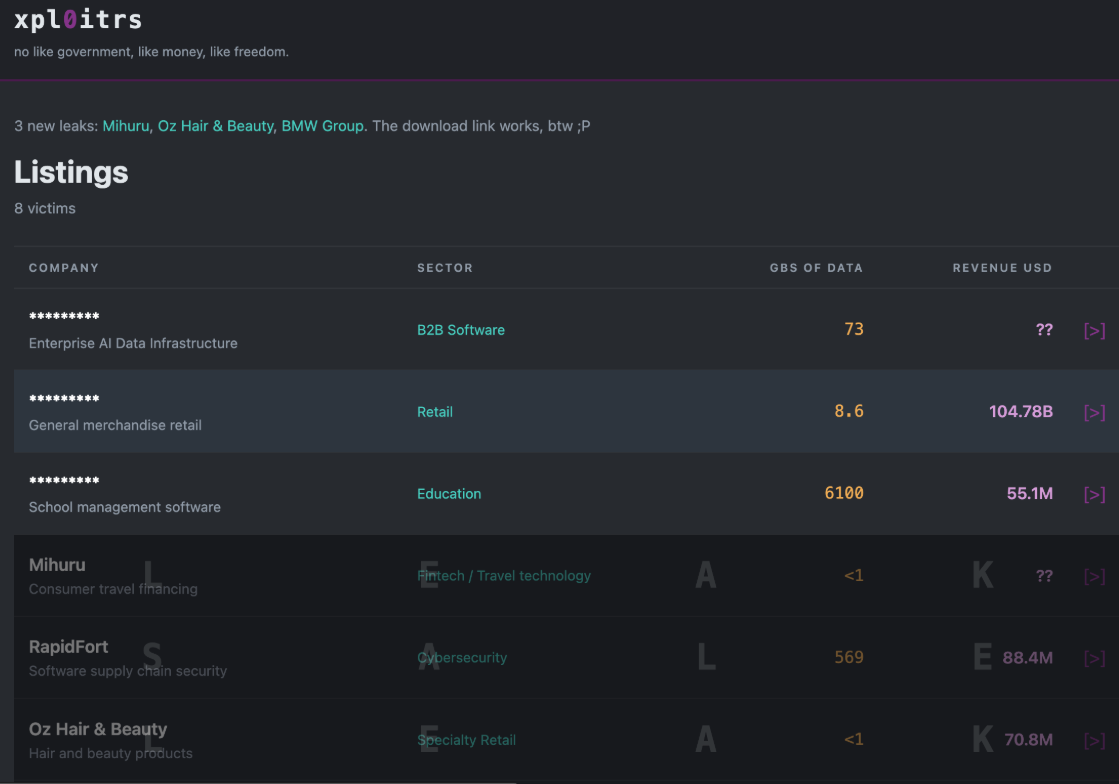Select the RapidFort company name

(x=69, y=647)
